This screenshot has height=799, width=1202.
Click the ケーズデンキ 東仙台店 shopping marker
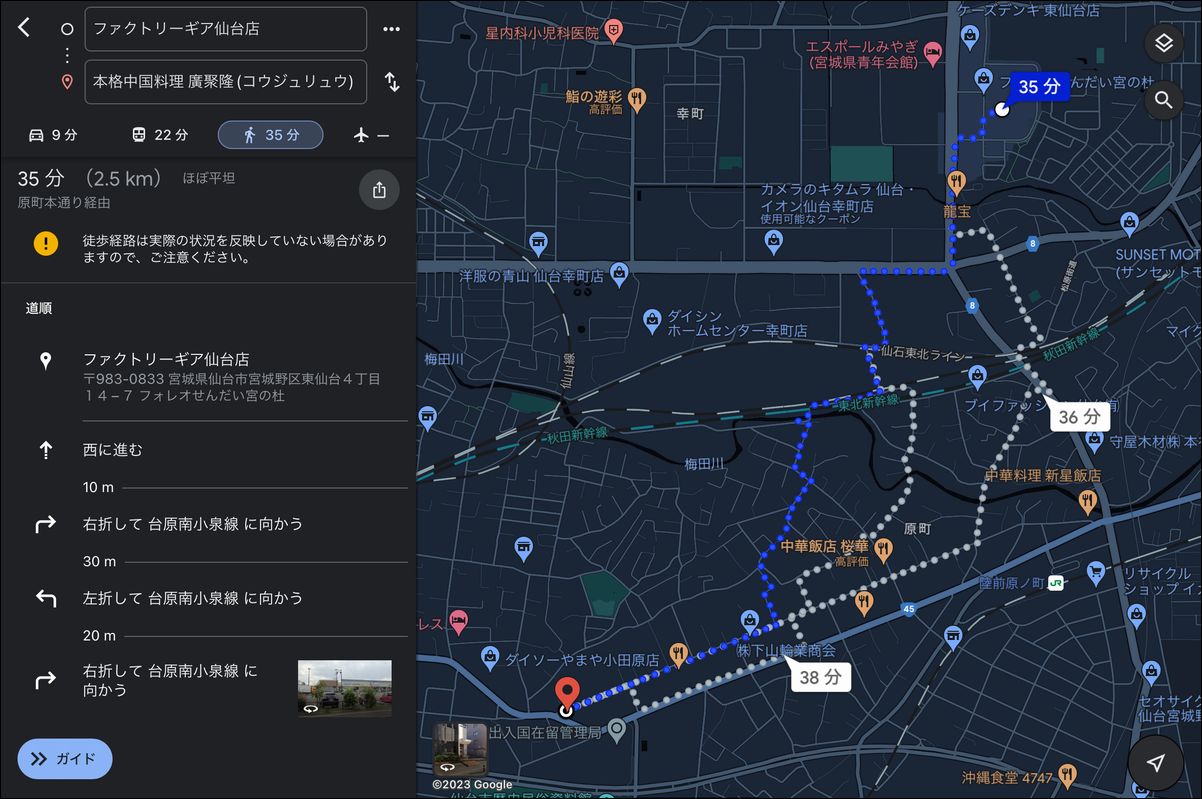click(x=969, y=37)
